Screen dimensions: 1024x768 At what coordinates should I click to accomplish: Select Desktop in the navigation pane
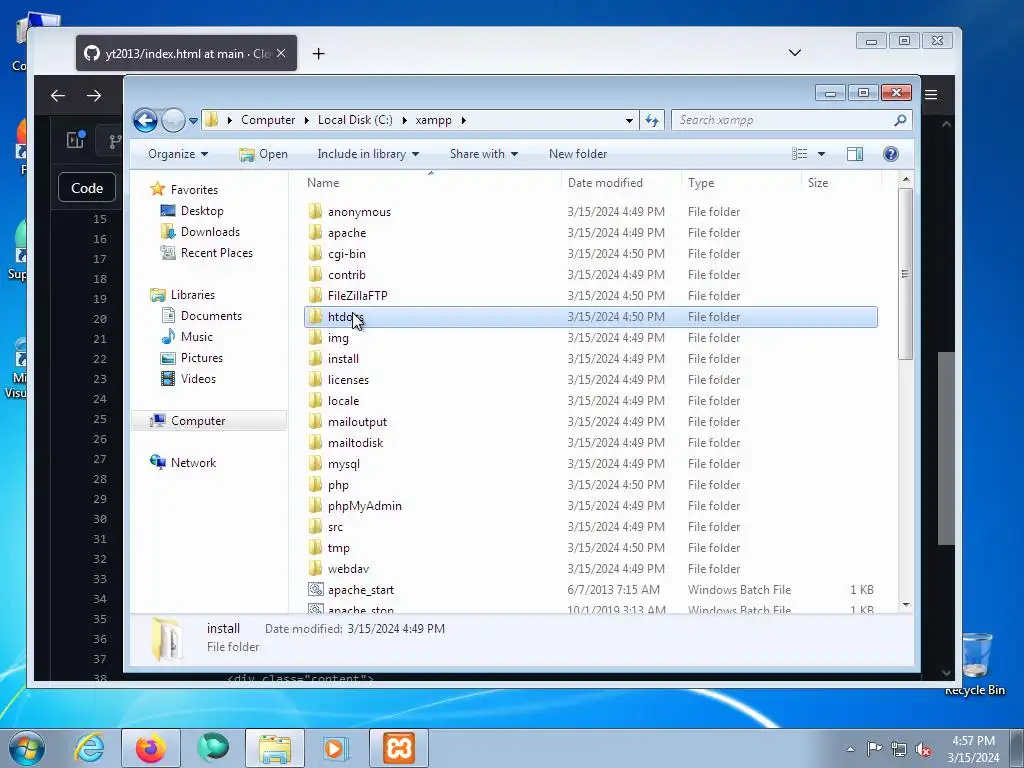202,211
